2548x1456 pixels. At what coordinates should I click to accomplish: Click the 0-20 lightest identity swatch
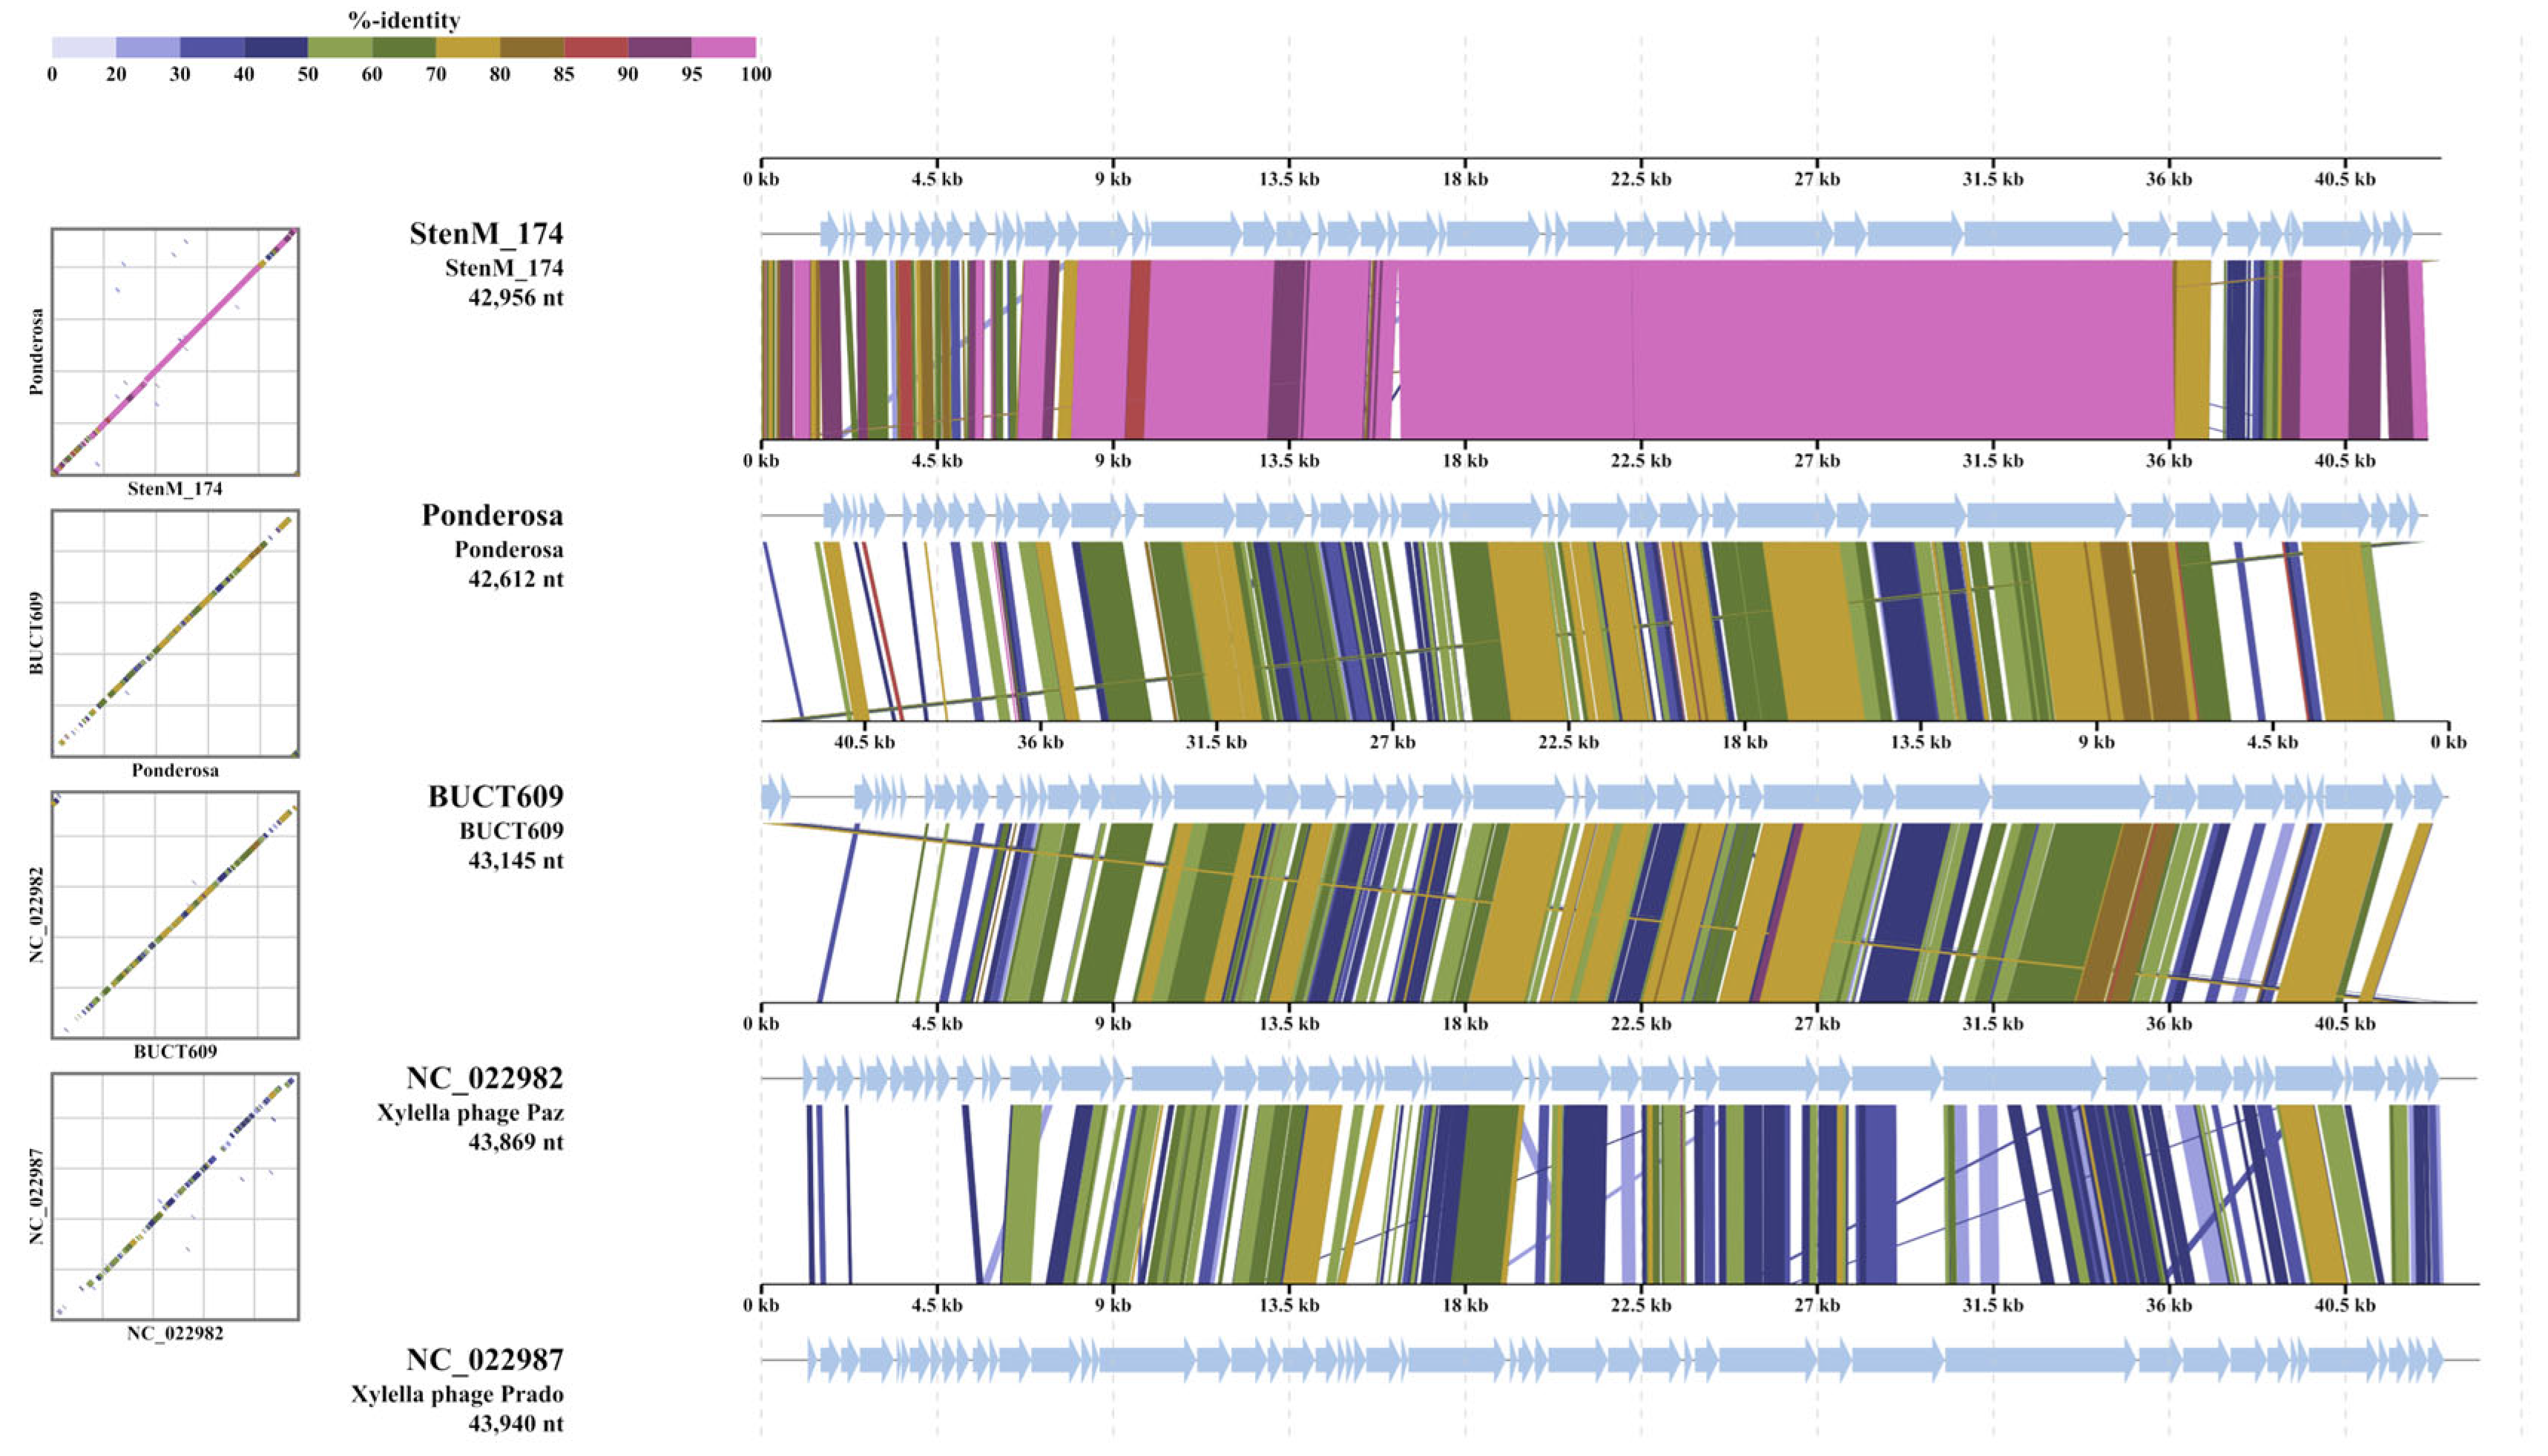tap(84, 47)
